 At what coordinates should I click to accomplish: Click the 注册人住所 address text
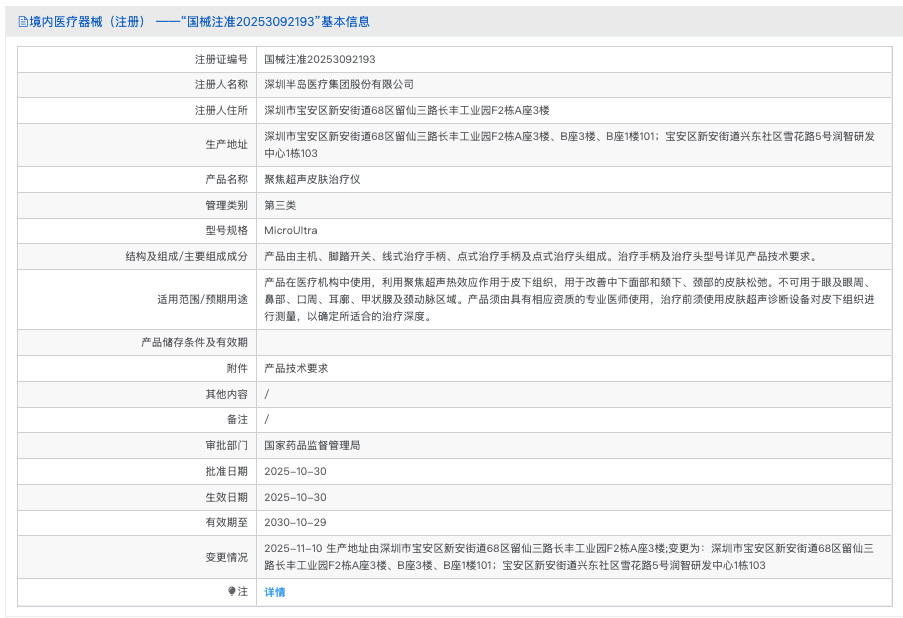[x=406, y=110]
